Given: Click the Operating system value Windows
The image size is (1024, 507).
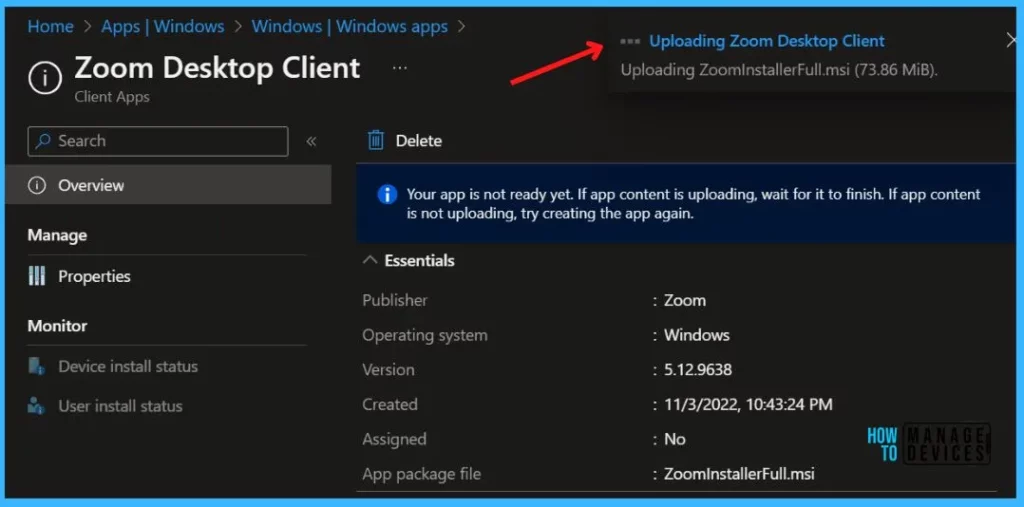Looking at the screenshot, I should point(697,335).
